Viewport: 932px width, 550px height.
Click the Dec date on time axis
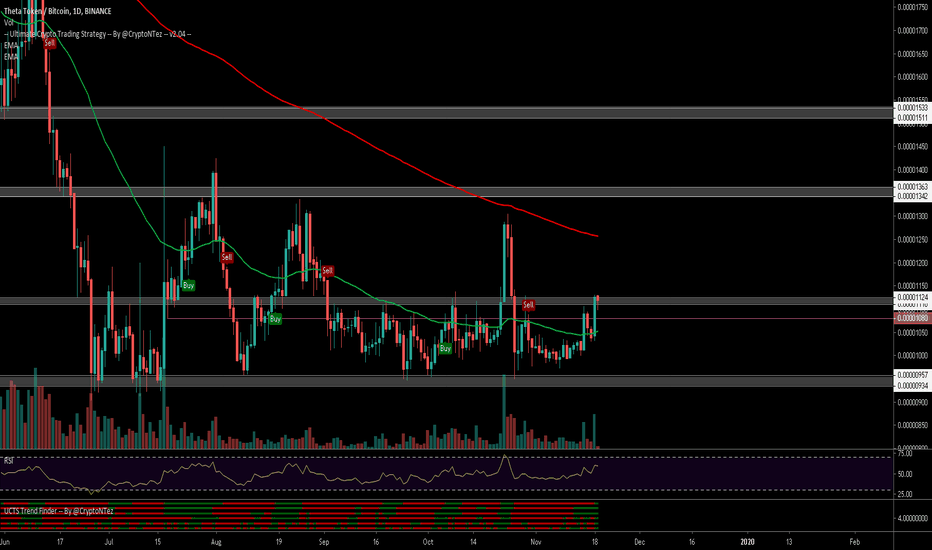[x=640, y=542]
